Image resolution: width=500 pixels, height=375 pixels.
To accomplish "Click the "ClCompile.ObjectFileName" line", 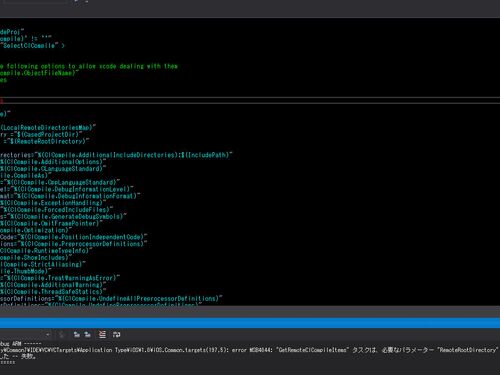I will click(39, 73).
